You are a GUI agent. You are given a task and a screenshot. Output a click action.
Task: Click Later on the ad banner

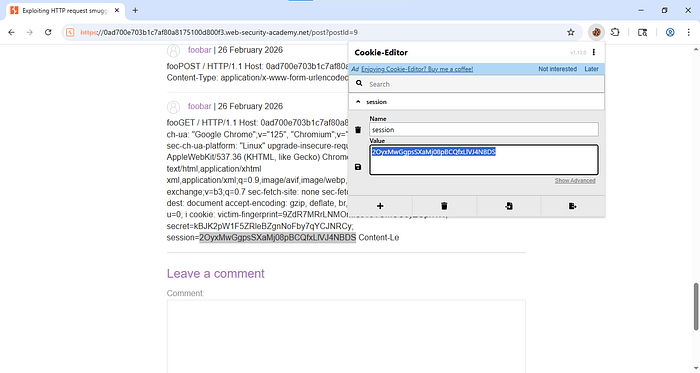point(592,69)
